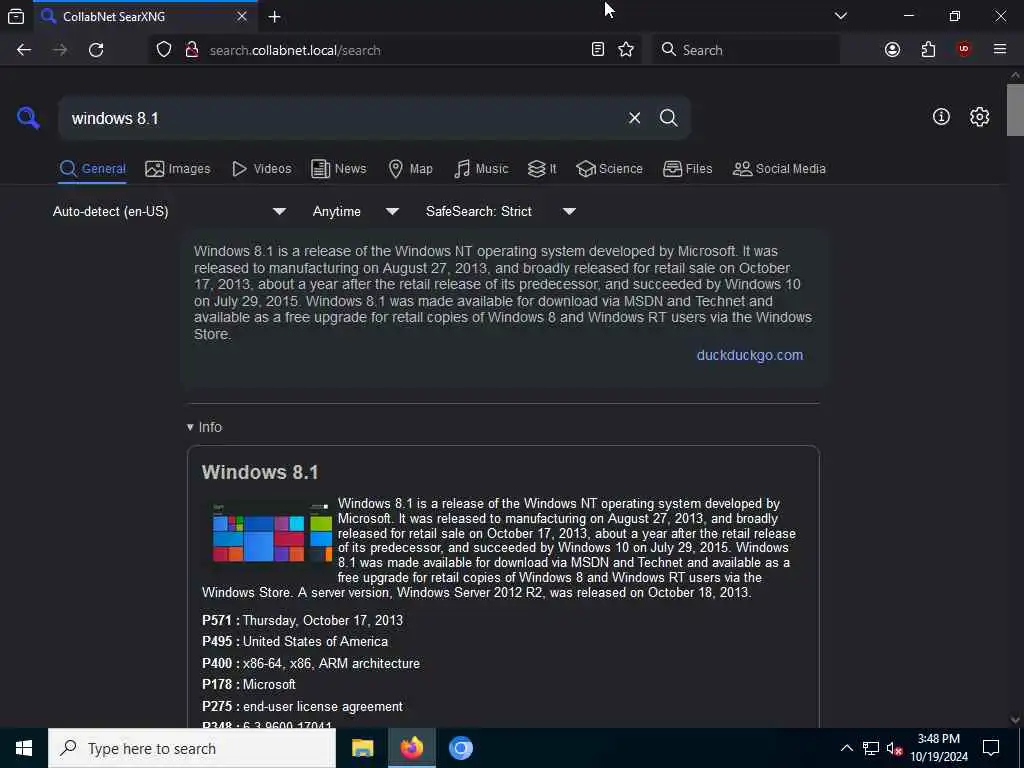Collapse the Info section
Image resolution: width=1024 pixels, height=768 pixels.
coord(204,427)
